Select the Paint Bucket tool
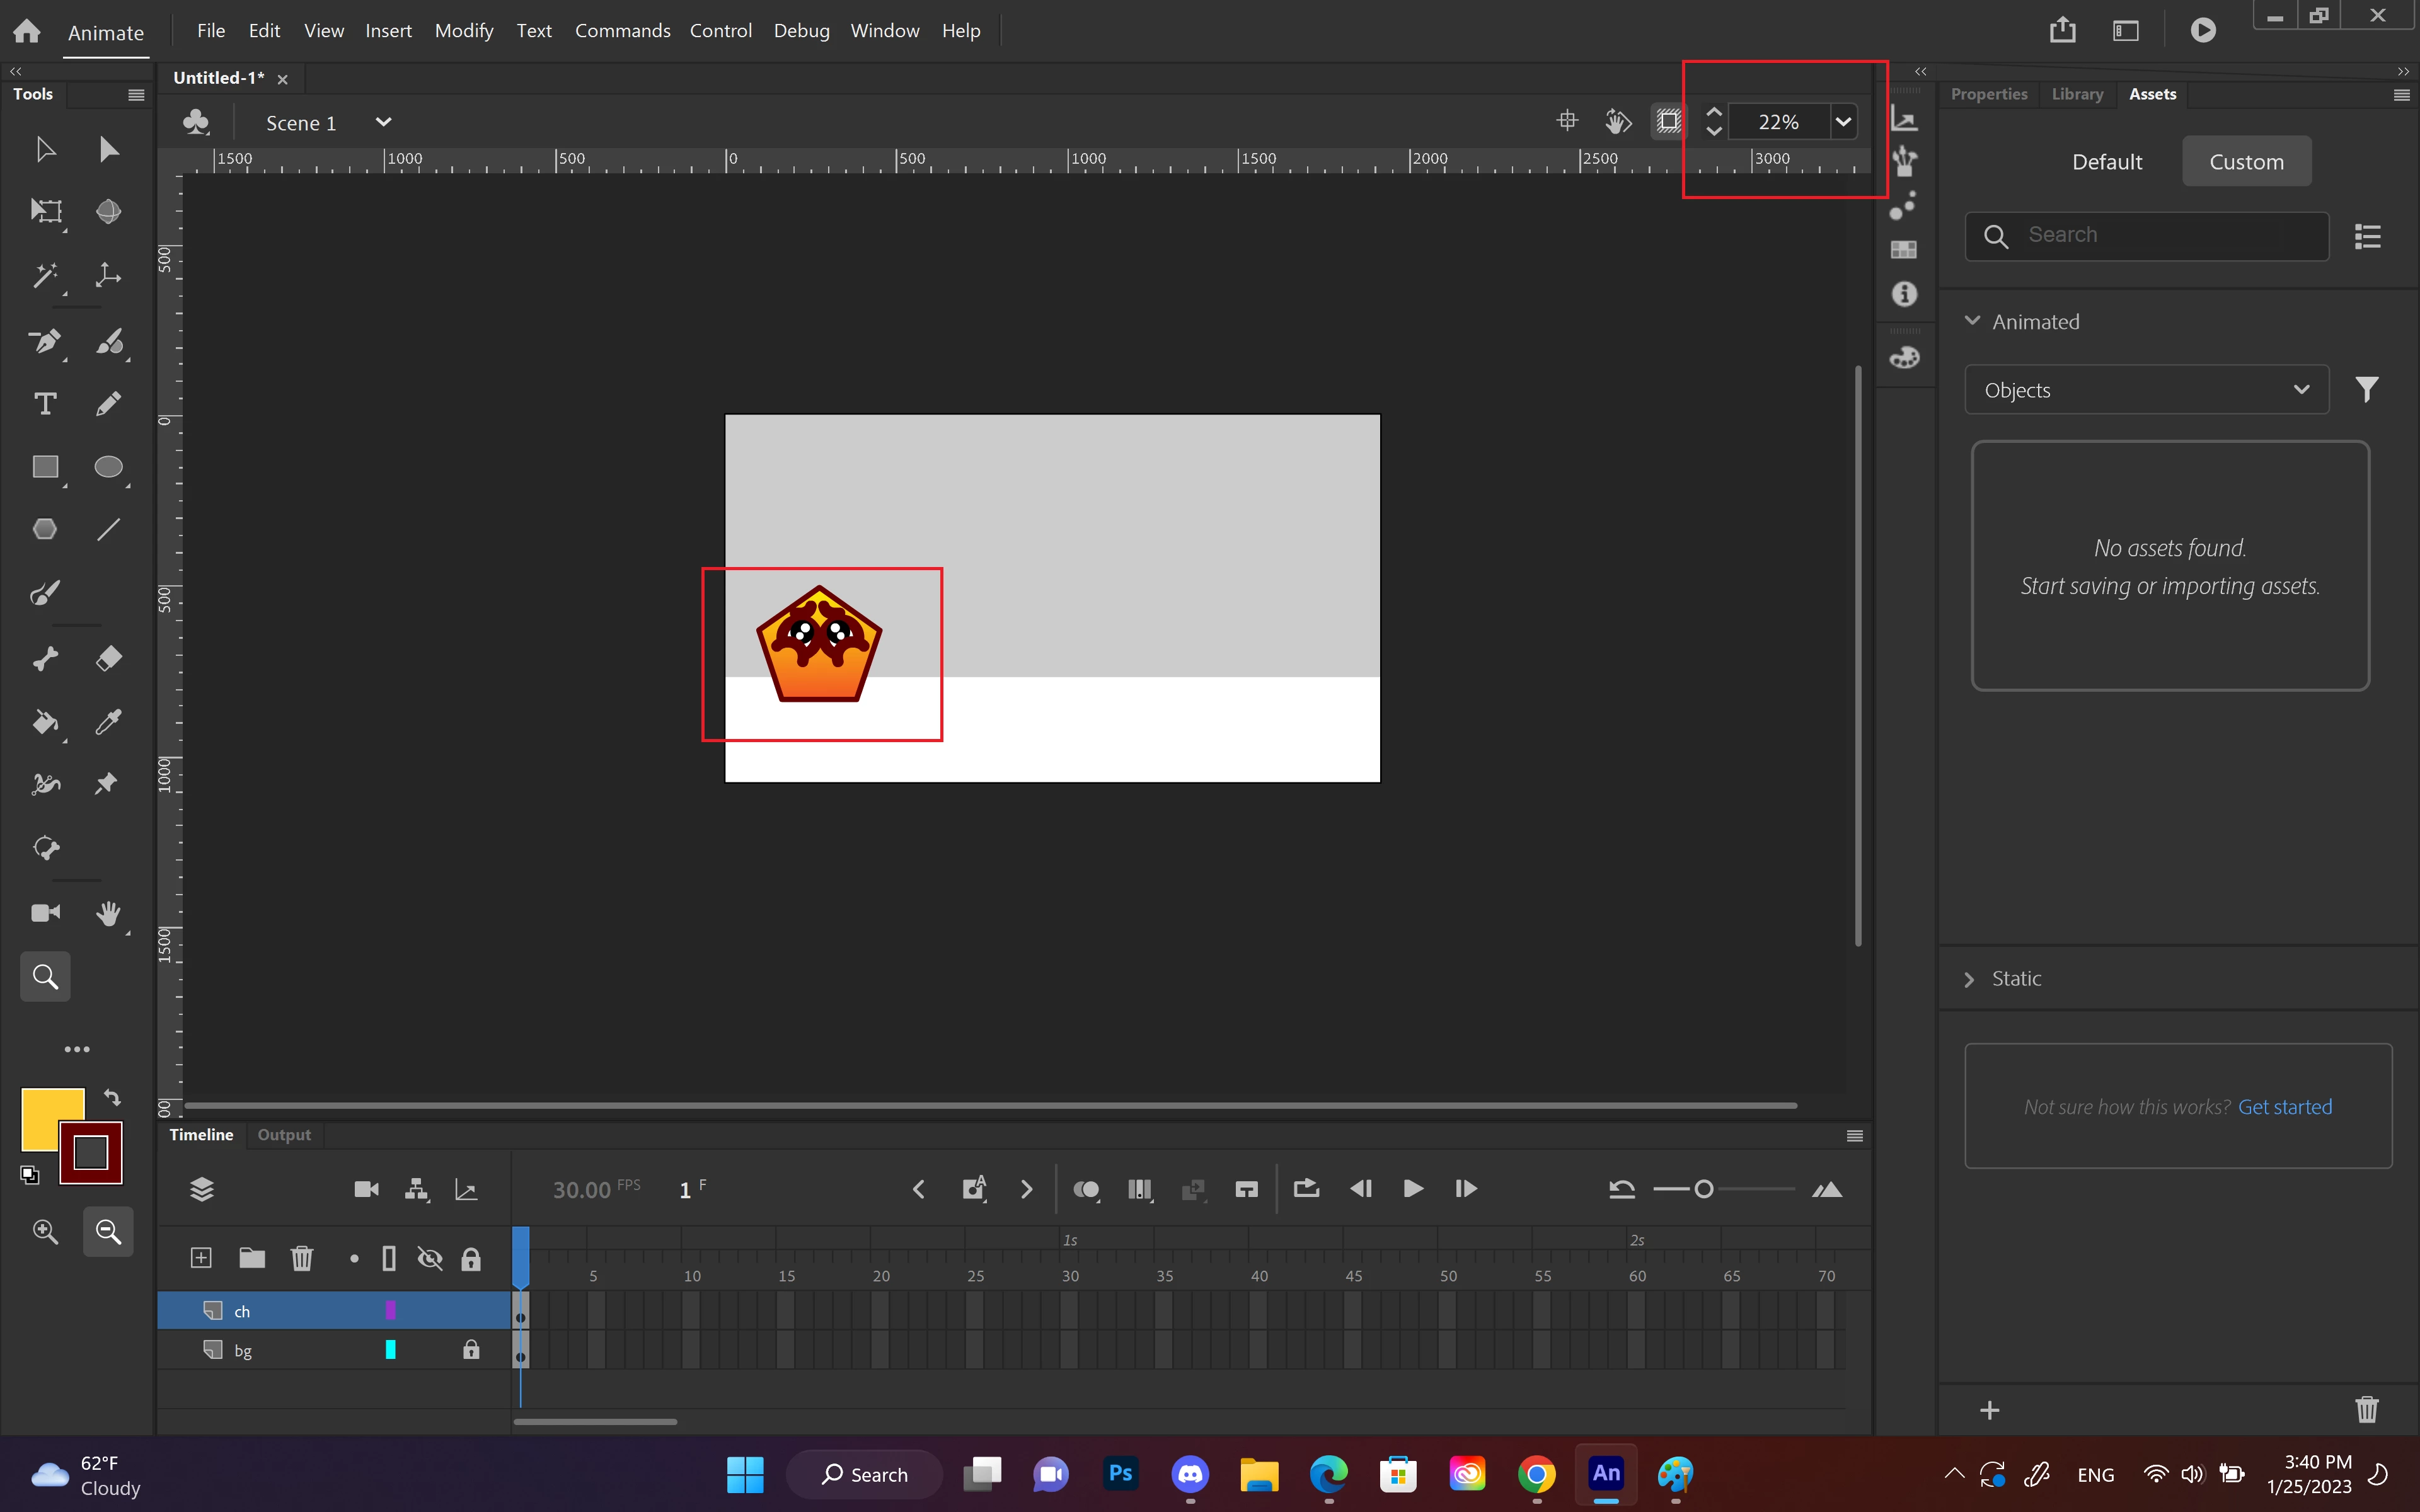Viewport: 2420px width, 1512px height. pyautogui.click(x=45, y=722)
